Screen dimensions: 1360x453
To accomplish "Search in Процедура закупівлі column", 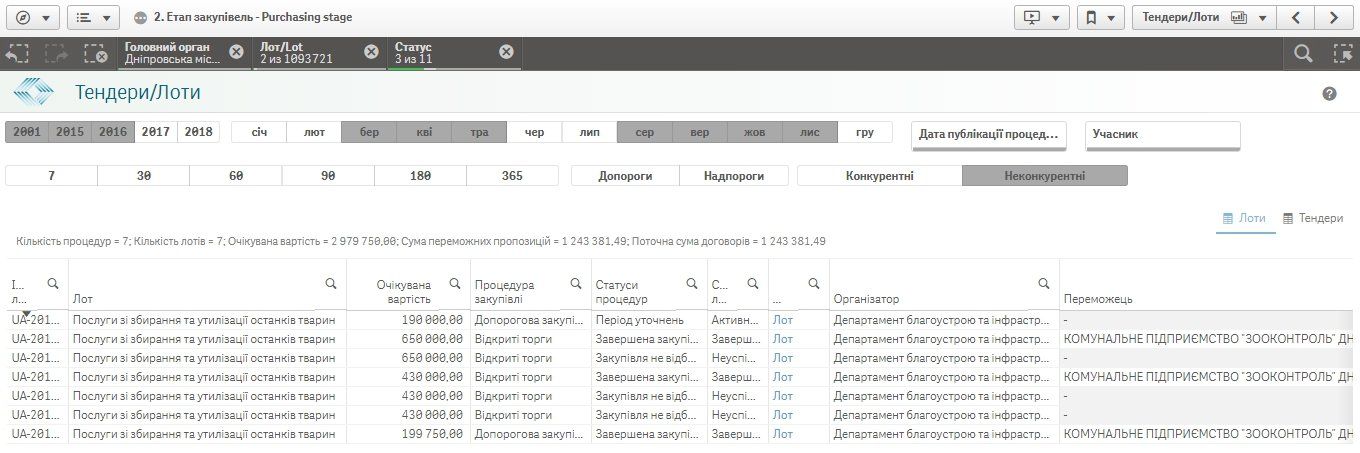I will [x=575, y=284].
